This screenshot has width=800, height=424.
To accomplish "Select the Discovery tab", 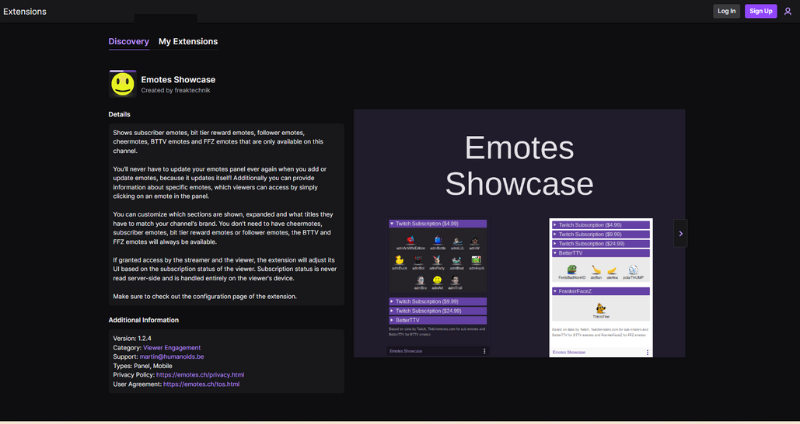I will click(x=129, y=42).
